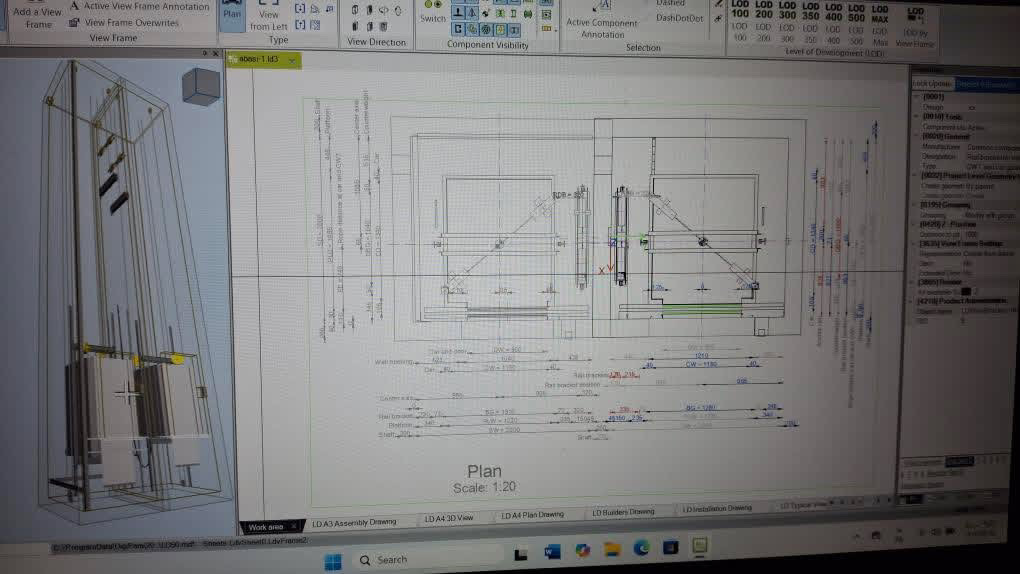Collapse the [3635] View Frame Settings group

[x=916, y=243]
